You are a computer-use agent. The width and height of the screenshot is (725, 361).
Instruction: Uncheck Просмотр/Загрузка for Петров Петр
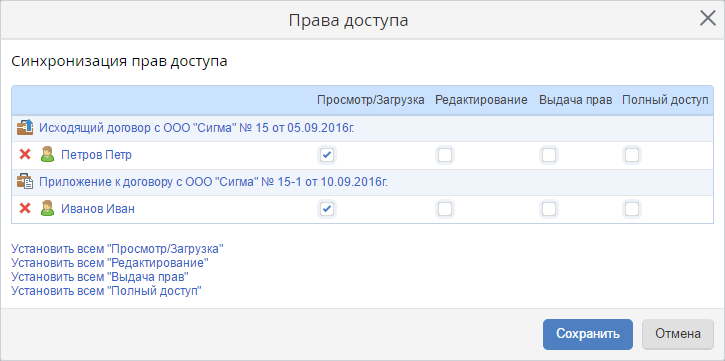tap(327, 155)
